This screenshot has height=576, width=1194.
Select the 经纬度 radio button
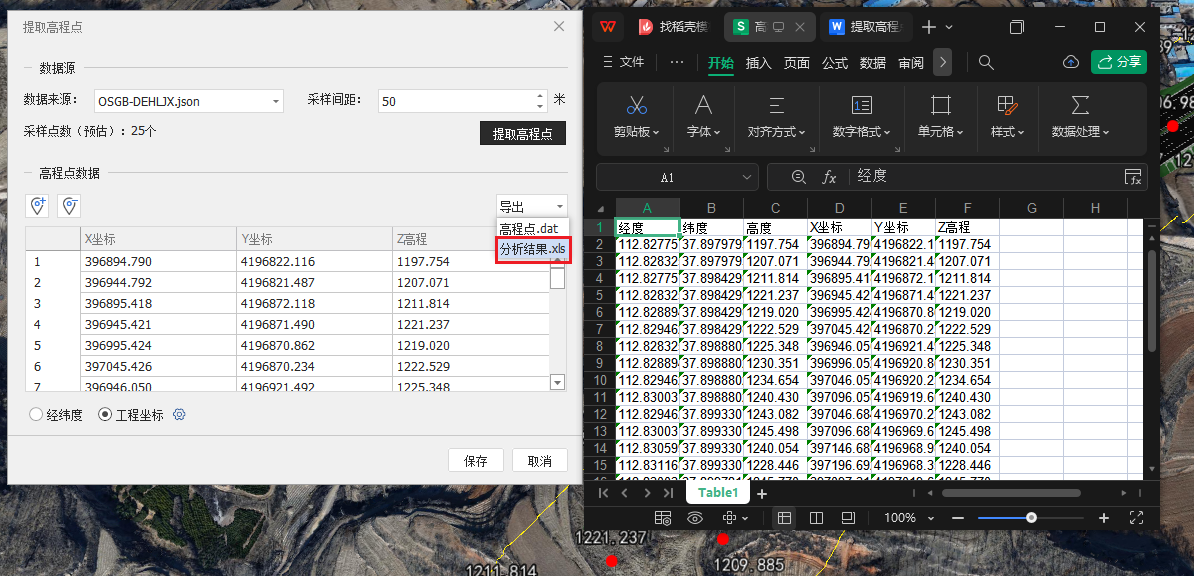[x=37, y=415]
